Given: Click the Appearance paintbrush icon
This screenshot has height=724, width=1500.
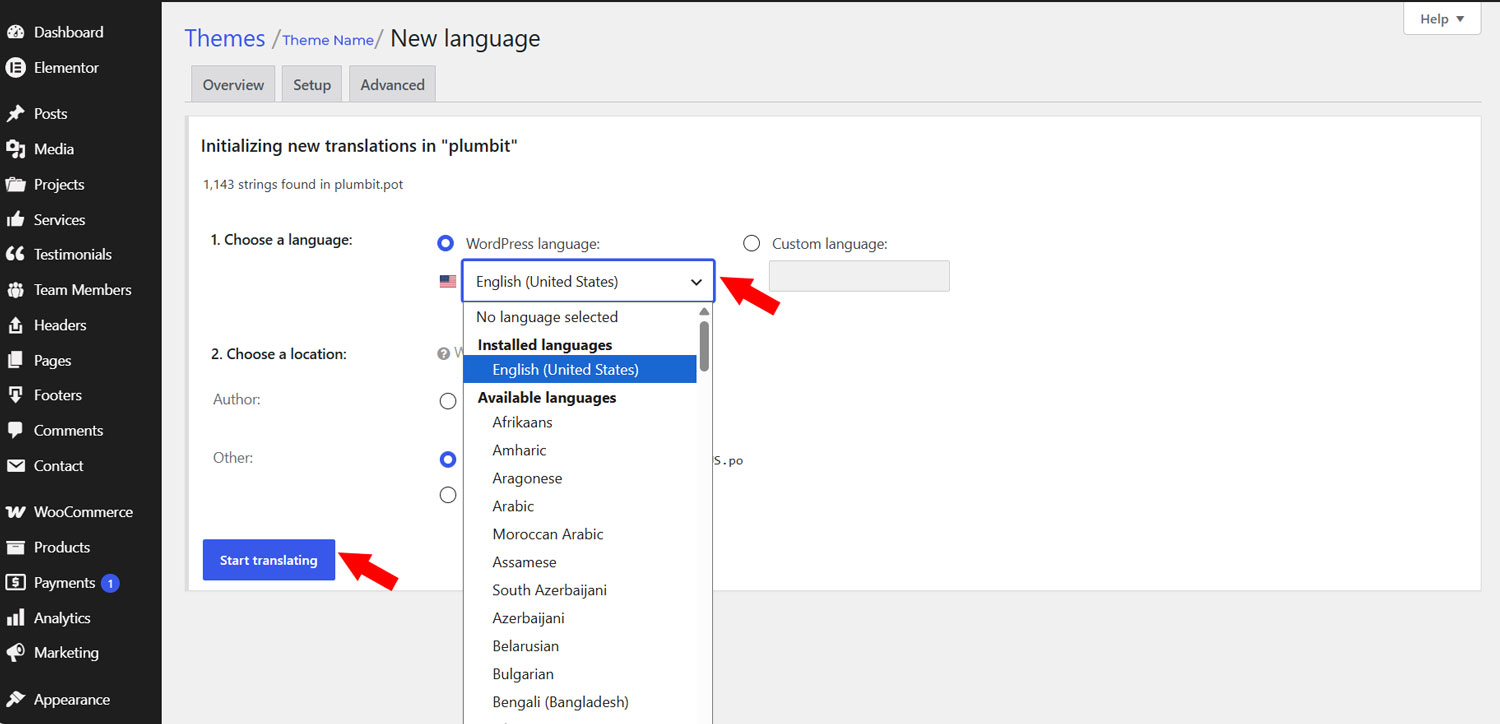Looking at the screenshot, I should 15,700.
